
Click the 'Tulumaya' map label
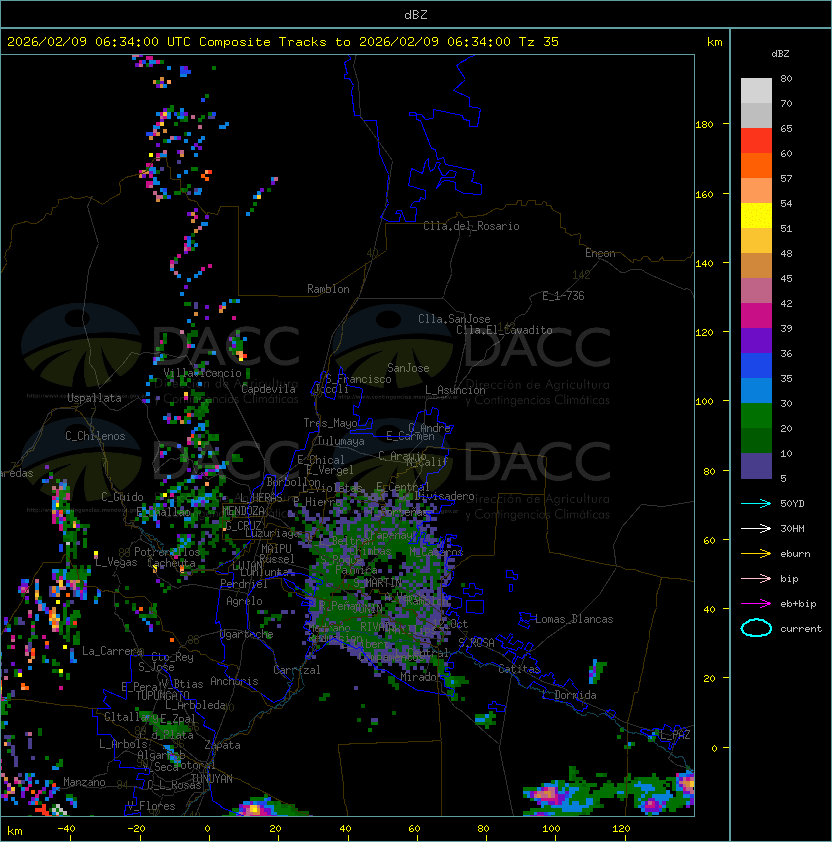point(341,441)
